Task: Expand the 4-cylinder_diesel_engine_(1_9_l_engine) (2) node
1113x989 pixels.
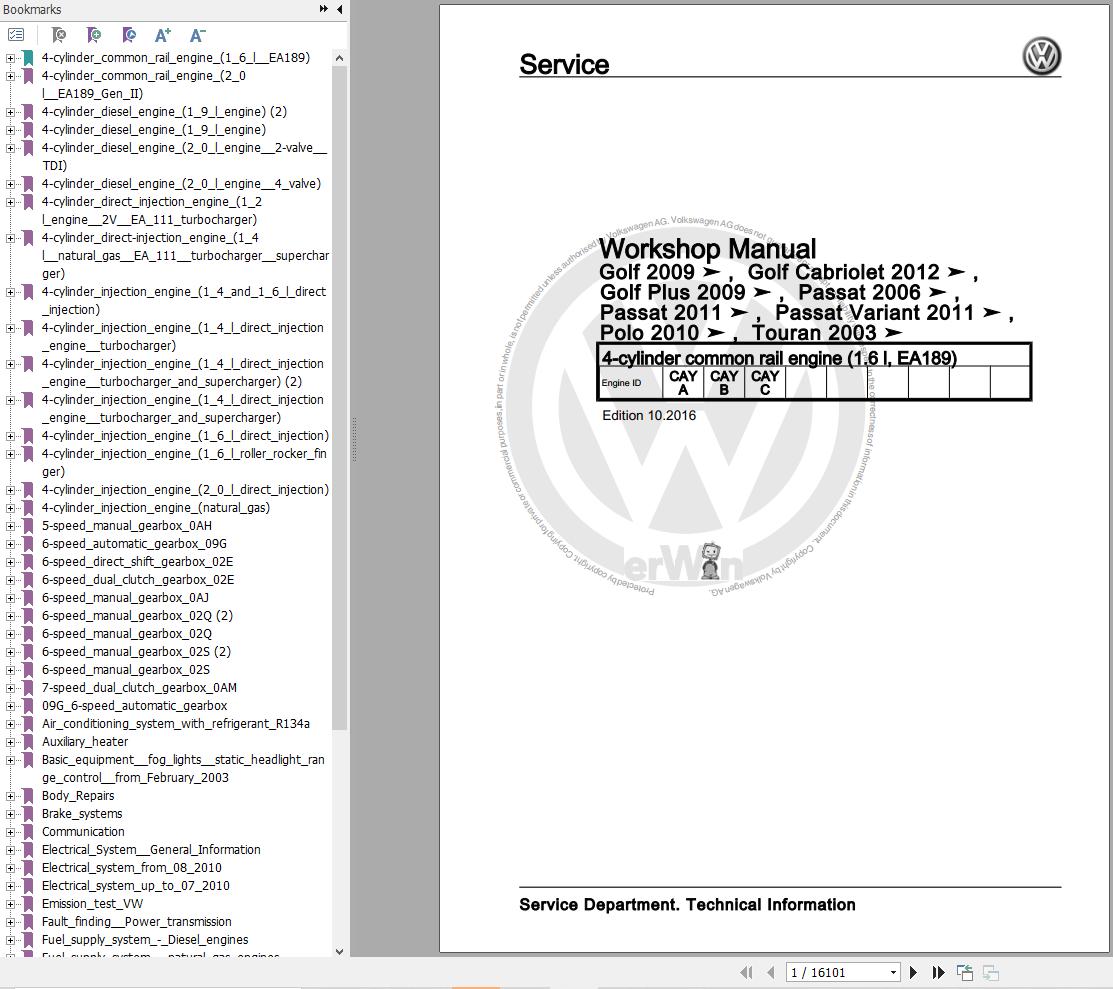Action: click(10, 112)
